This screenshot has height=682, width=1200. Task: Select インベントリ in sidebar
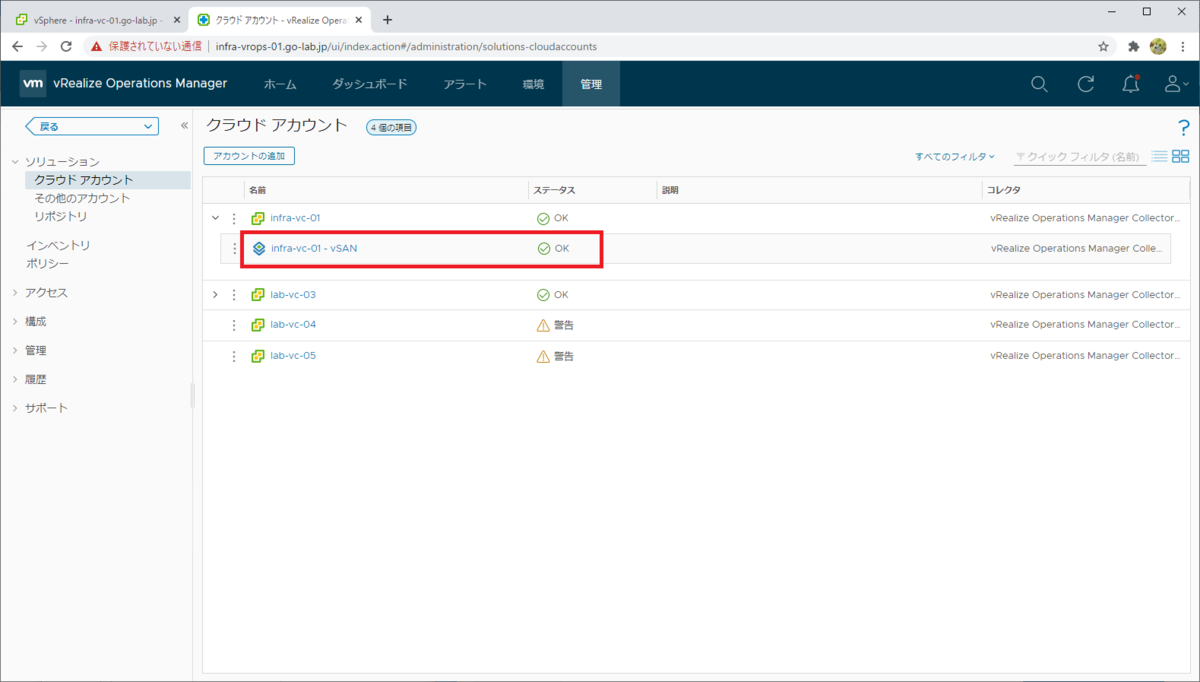coord(58,245)
